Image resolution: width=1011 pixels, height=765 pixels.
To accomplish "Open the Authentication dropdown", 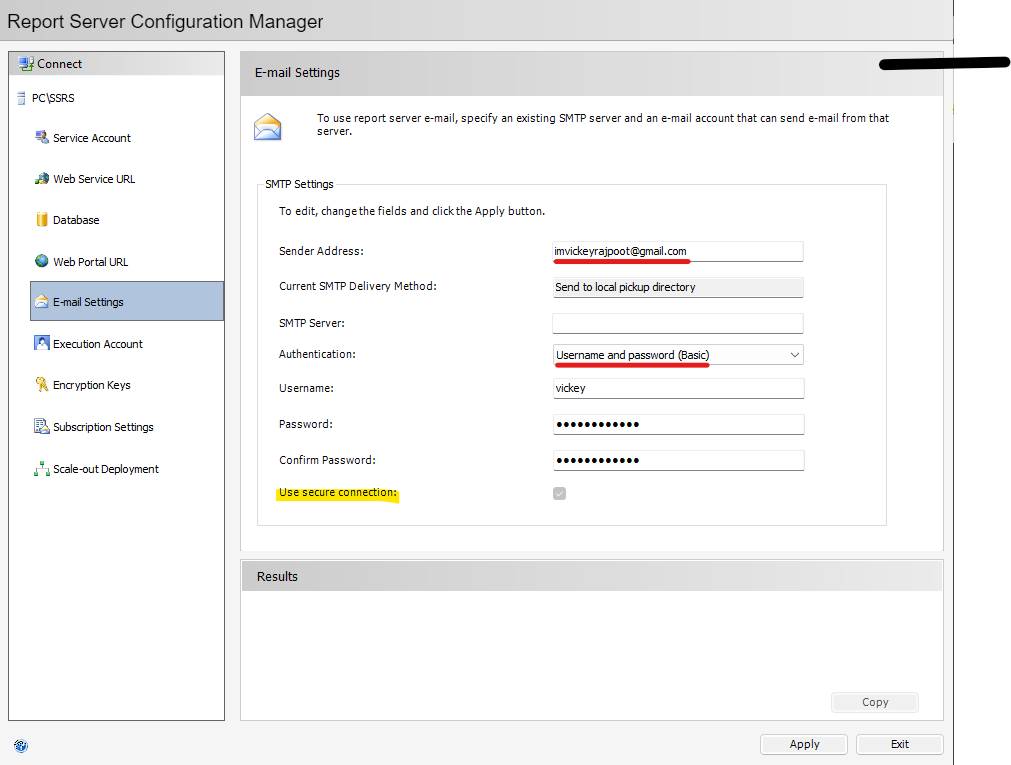I will 678,355.
